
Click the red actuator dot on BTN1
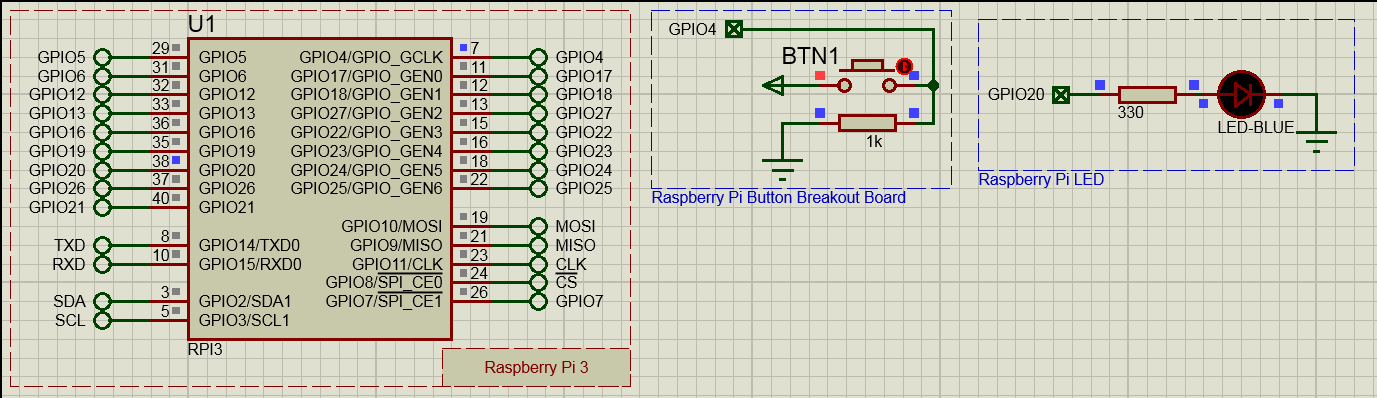click(905, 67)
